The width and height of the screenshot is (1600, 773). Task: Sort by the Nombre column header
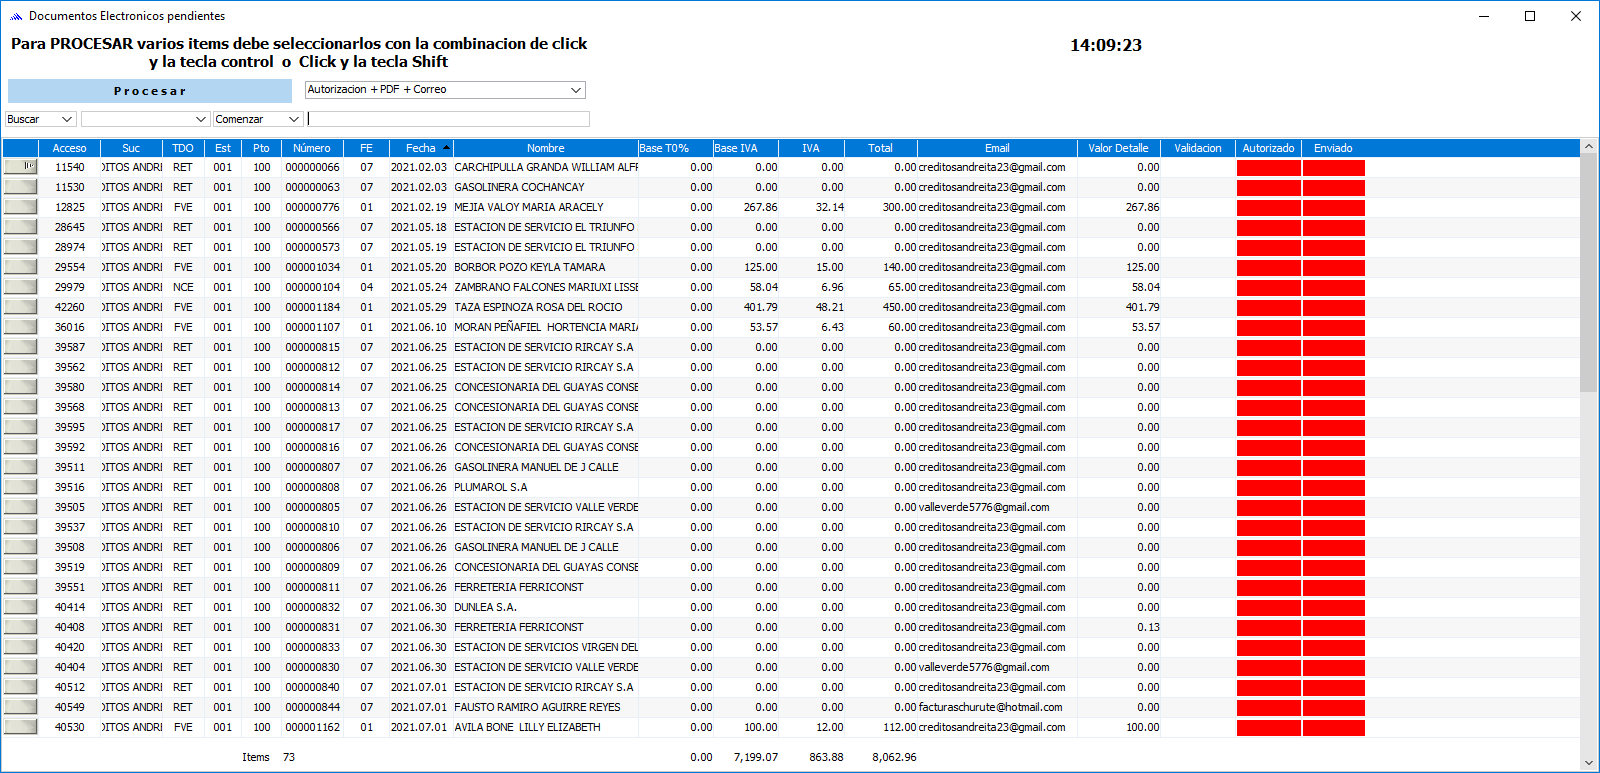(545, 148)
